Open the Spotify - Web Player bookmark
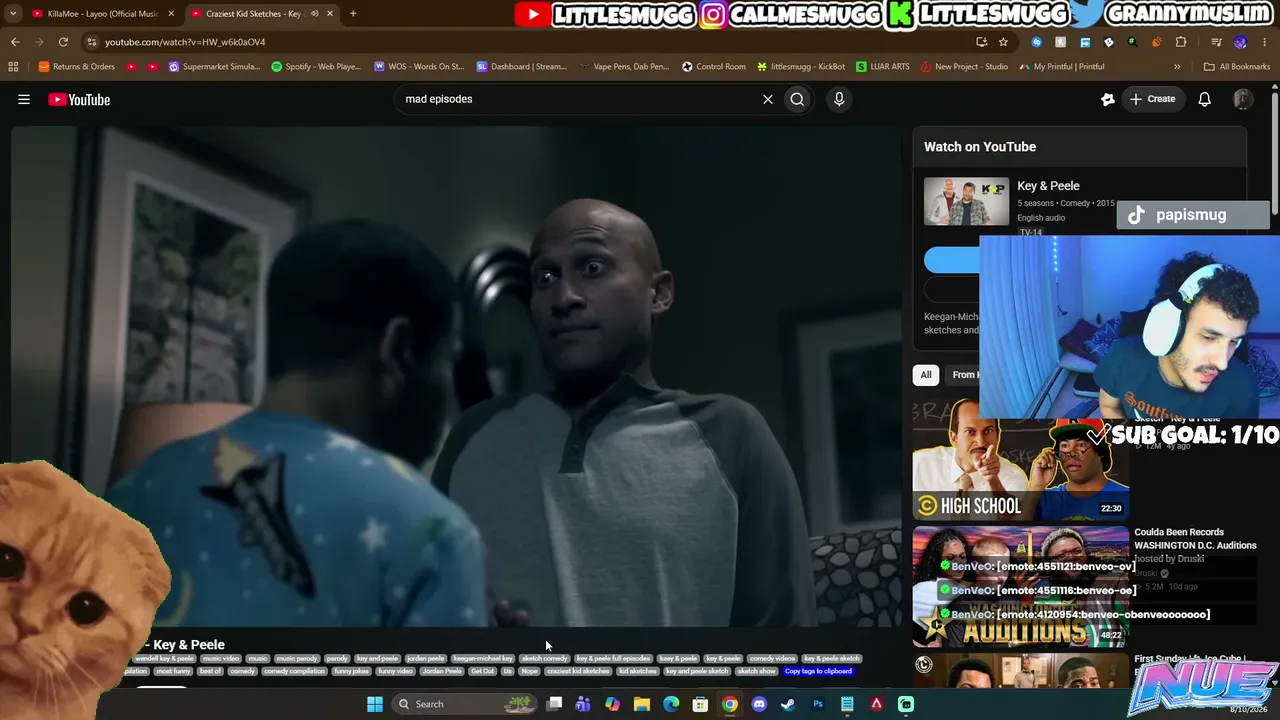The width and height of the screenshot is (1280, 720). pyautogui.click(x=316, y=67)
